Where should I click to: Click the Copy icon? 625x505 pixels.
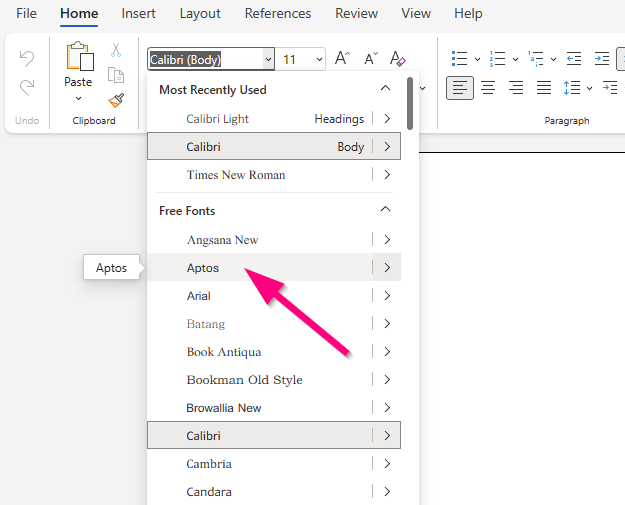[x=116, y=75]
